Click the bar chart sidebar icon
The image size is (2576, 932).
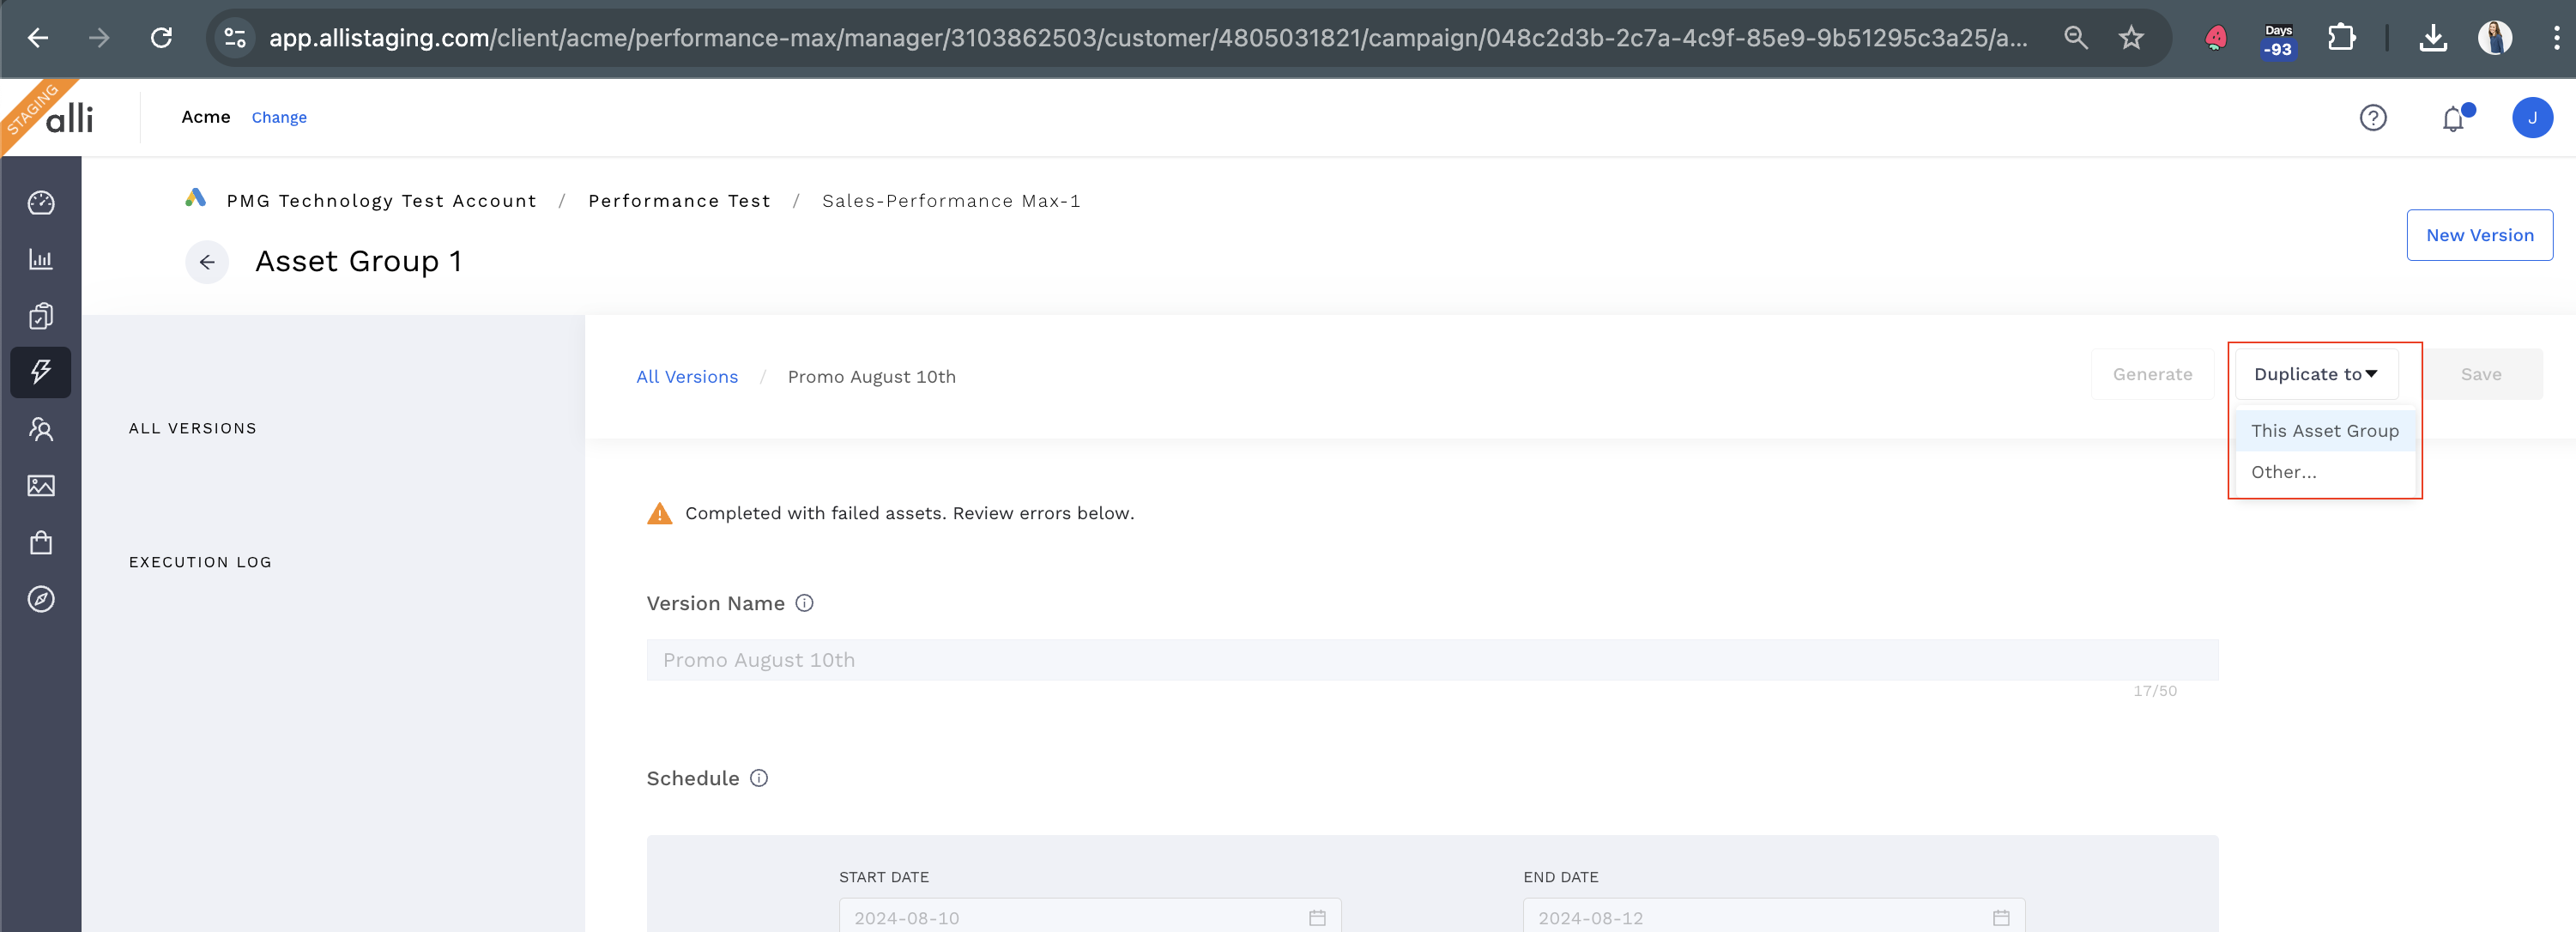(x=41, y=259)
